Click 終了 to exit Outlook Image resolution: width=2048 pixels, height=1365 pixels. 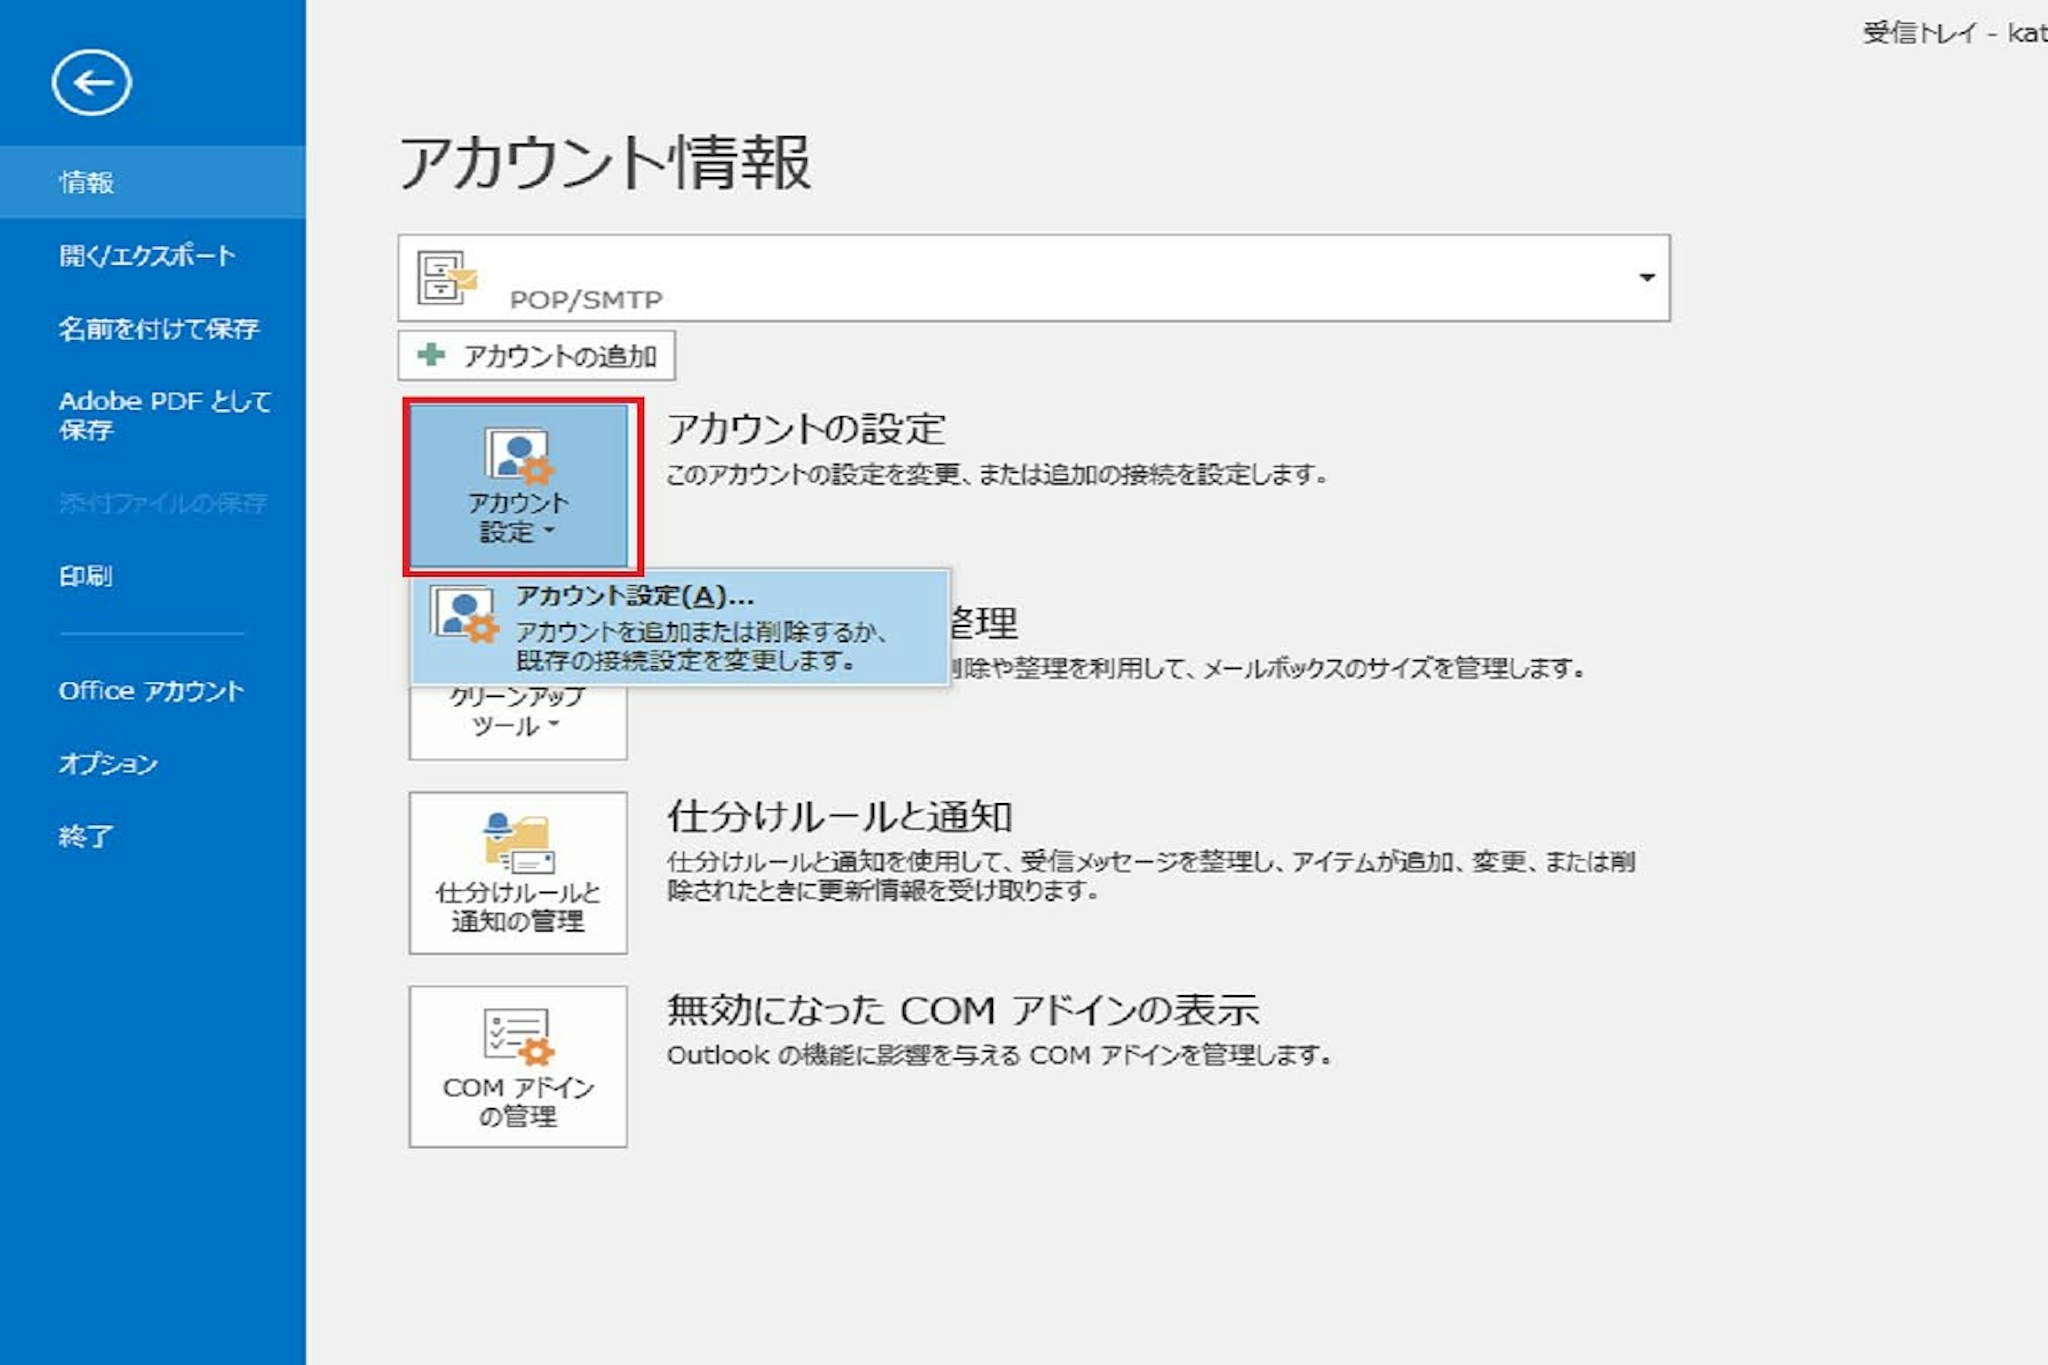[x=86, y=836]
